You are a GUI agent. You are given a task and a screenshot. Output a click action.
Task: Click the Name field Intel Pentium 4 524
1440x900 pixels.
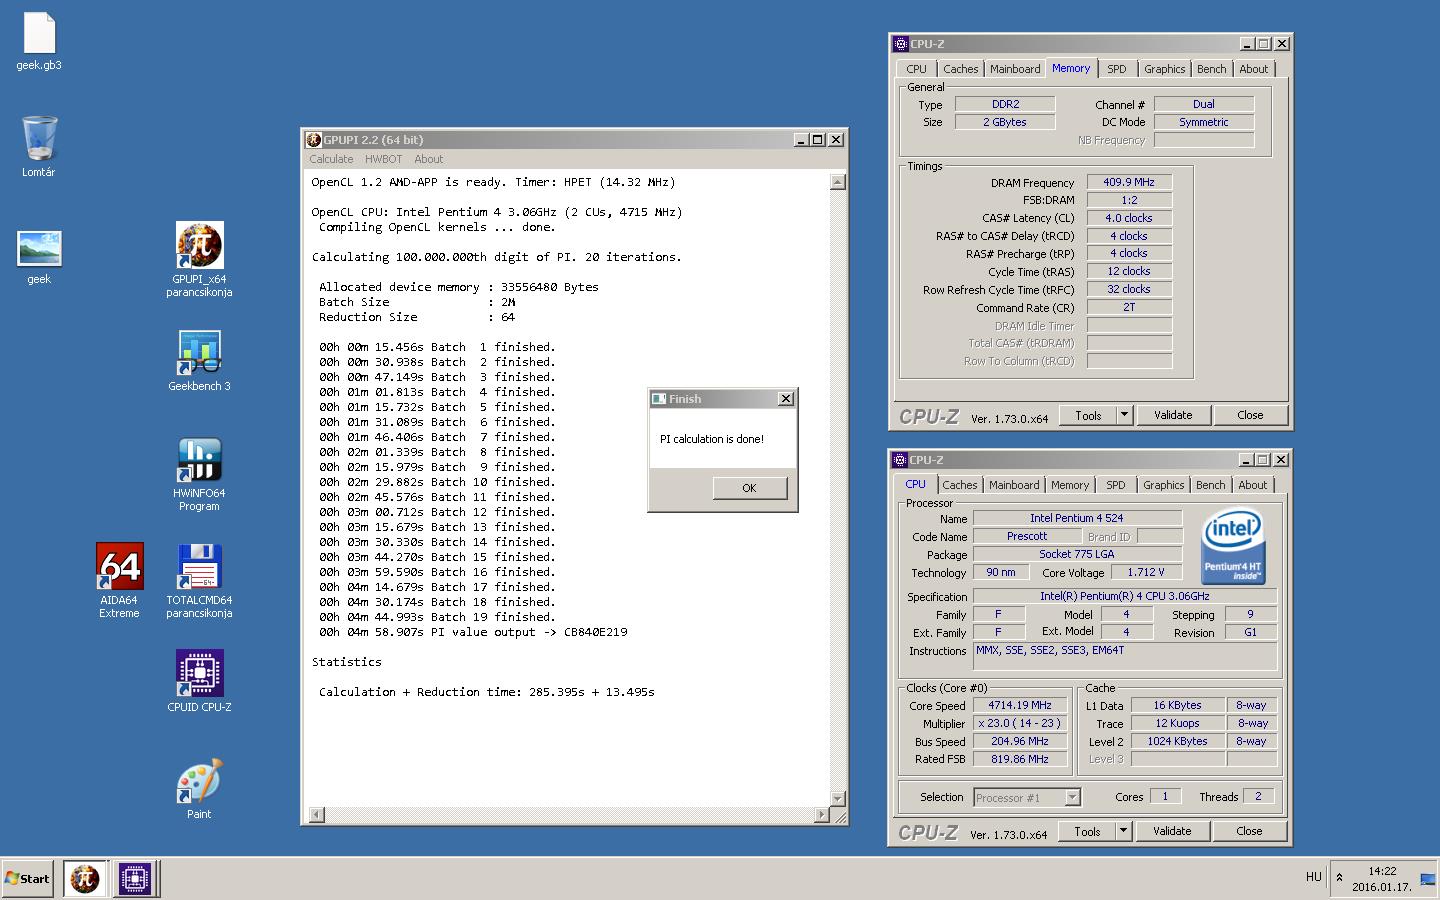(1077, 518)
